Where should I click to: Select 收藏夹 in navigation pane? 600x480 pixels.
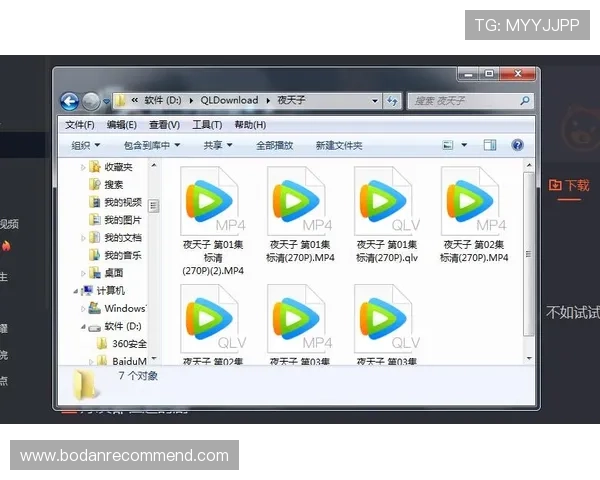118,167
